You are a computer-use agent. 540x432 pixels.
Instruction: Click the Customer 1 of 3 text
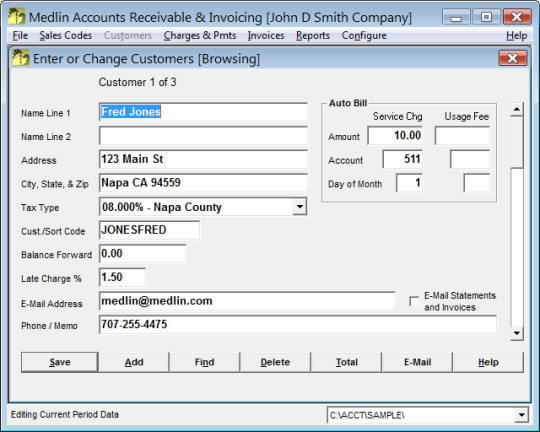(x=137, y=82)
